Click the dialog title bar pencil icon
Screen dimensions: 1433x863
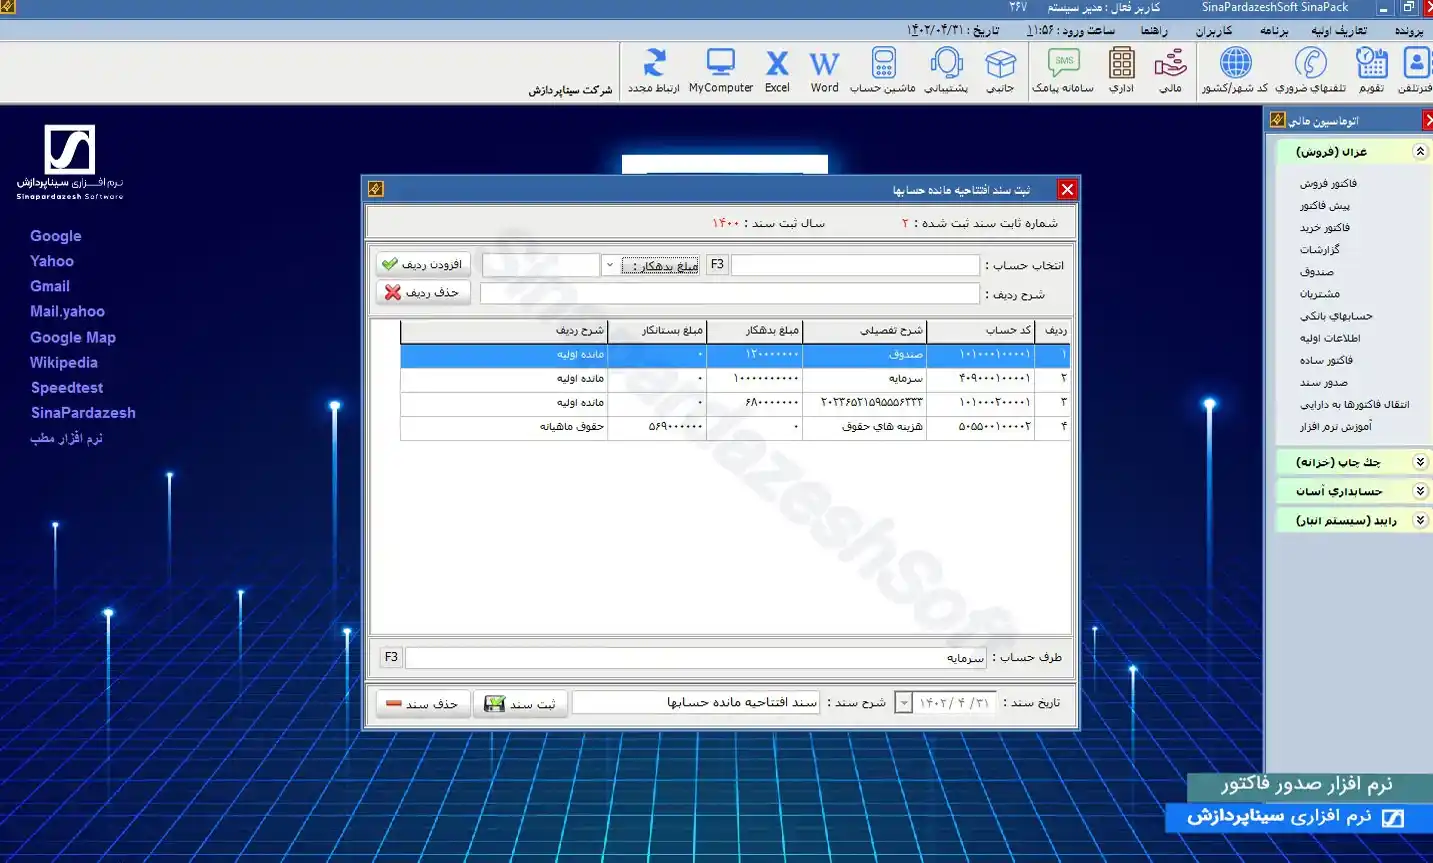(x=375, y=189)
